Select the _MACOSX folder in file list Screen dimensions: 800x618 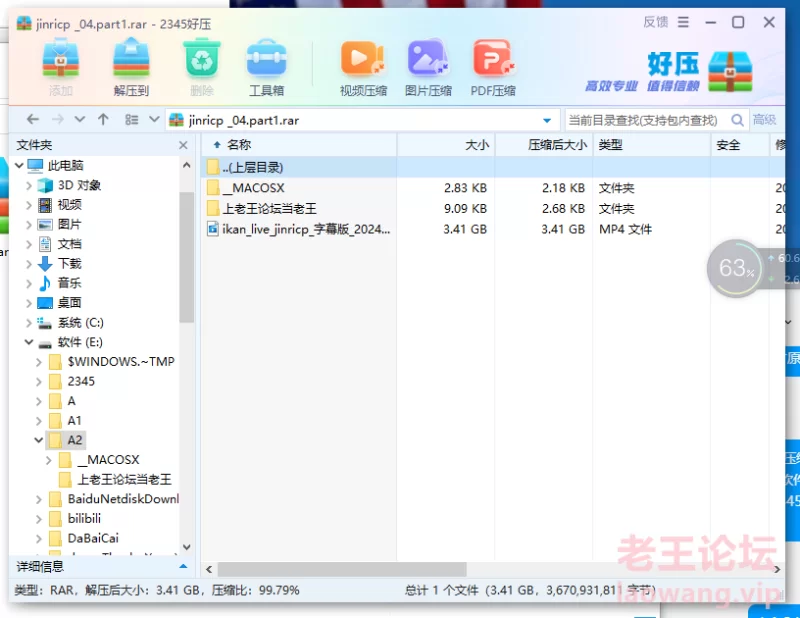click(493, 188)
